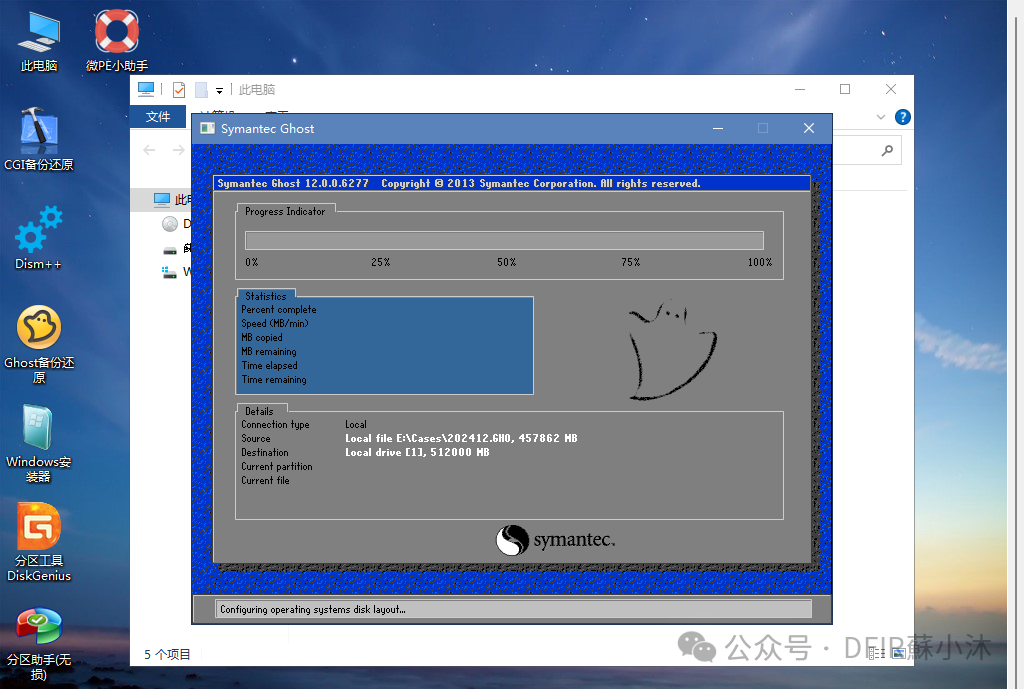The width and height of the screenshot is (1024, 689).
Task: Open the 此电脑 desktop icon
Action: click(39, 40)
